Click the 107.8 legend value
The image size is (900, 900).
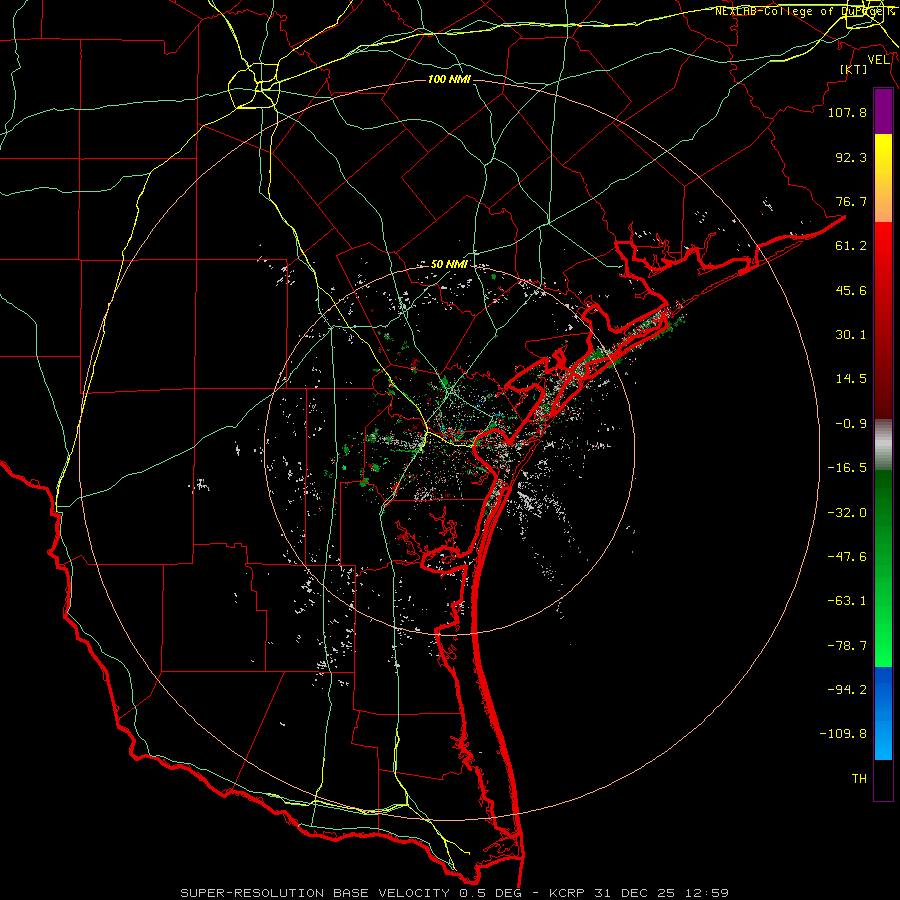coord(847,112)
